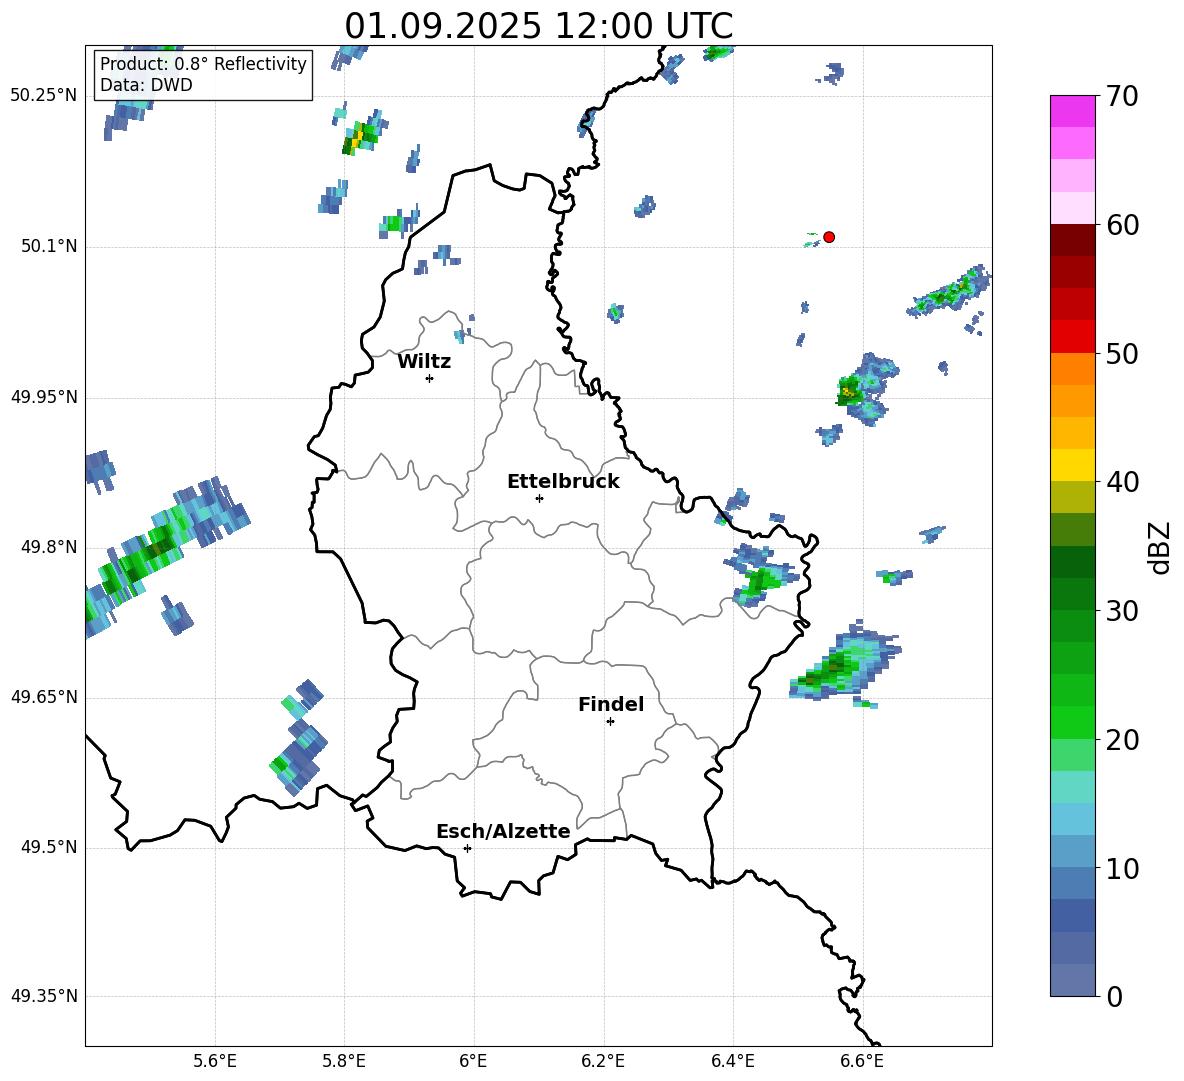Click the 6.6°E longitude label
The width and height of the screenshot is (1184, 1081).
(862, 1061)
